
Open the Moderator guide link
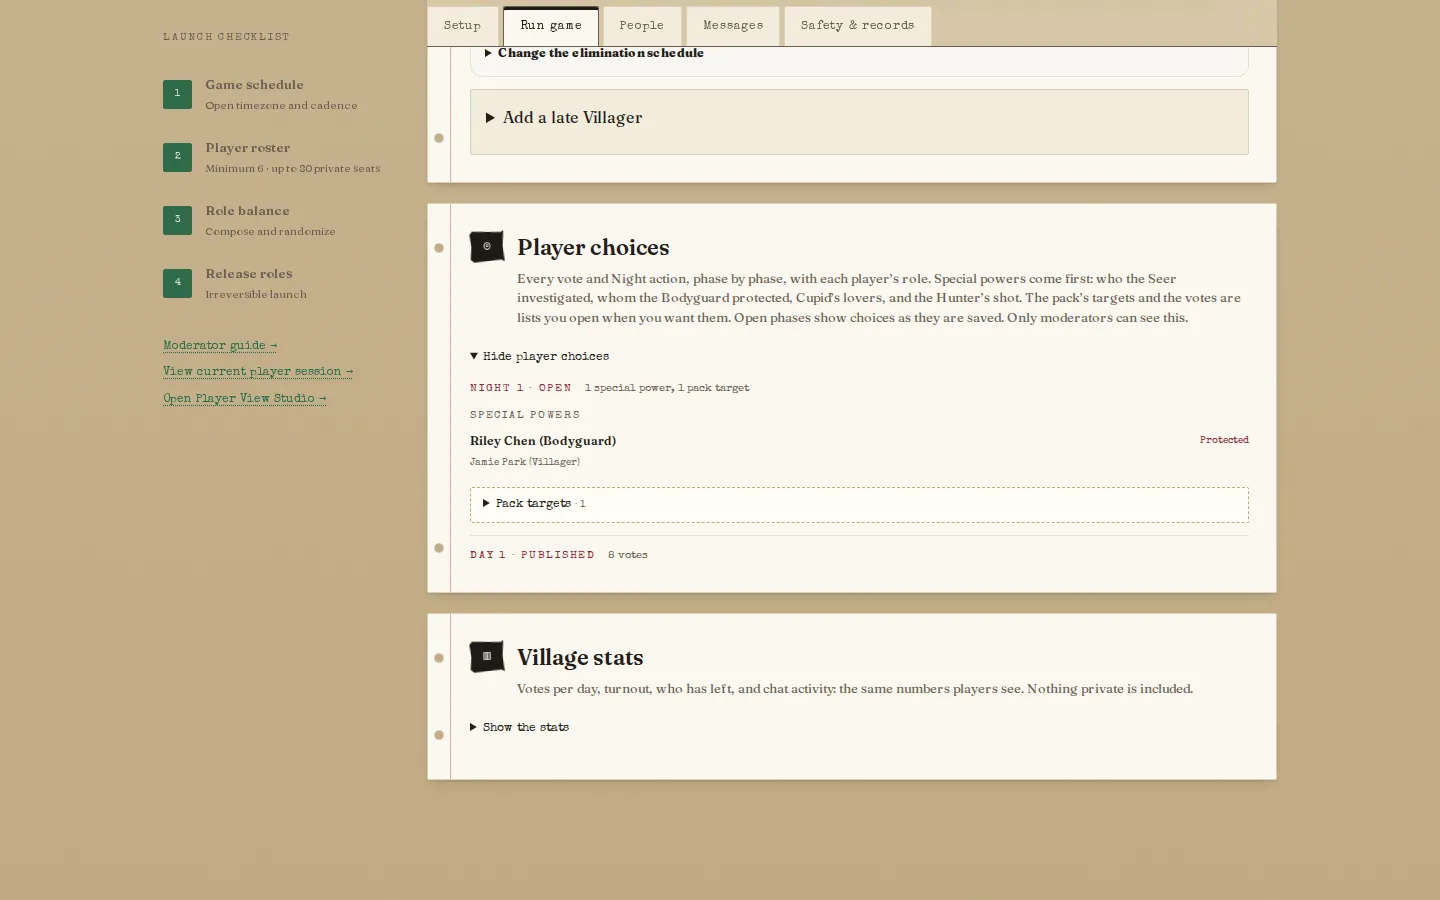tap(220, 345)
